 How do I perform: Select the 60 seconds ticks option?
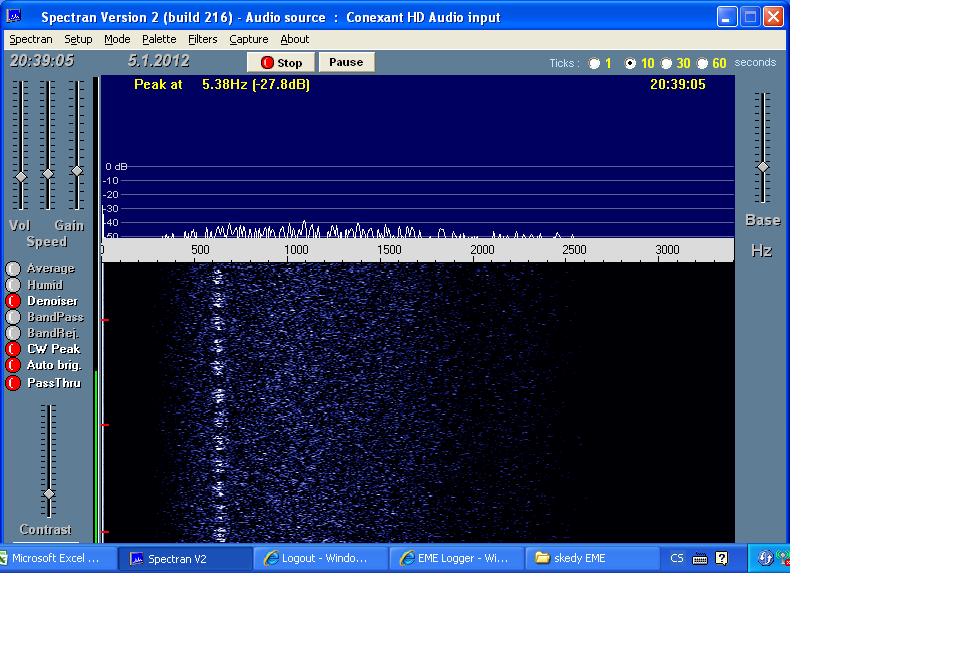click(703, 63)
